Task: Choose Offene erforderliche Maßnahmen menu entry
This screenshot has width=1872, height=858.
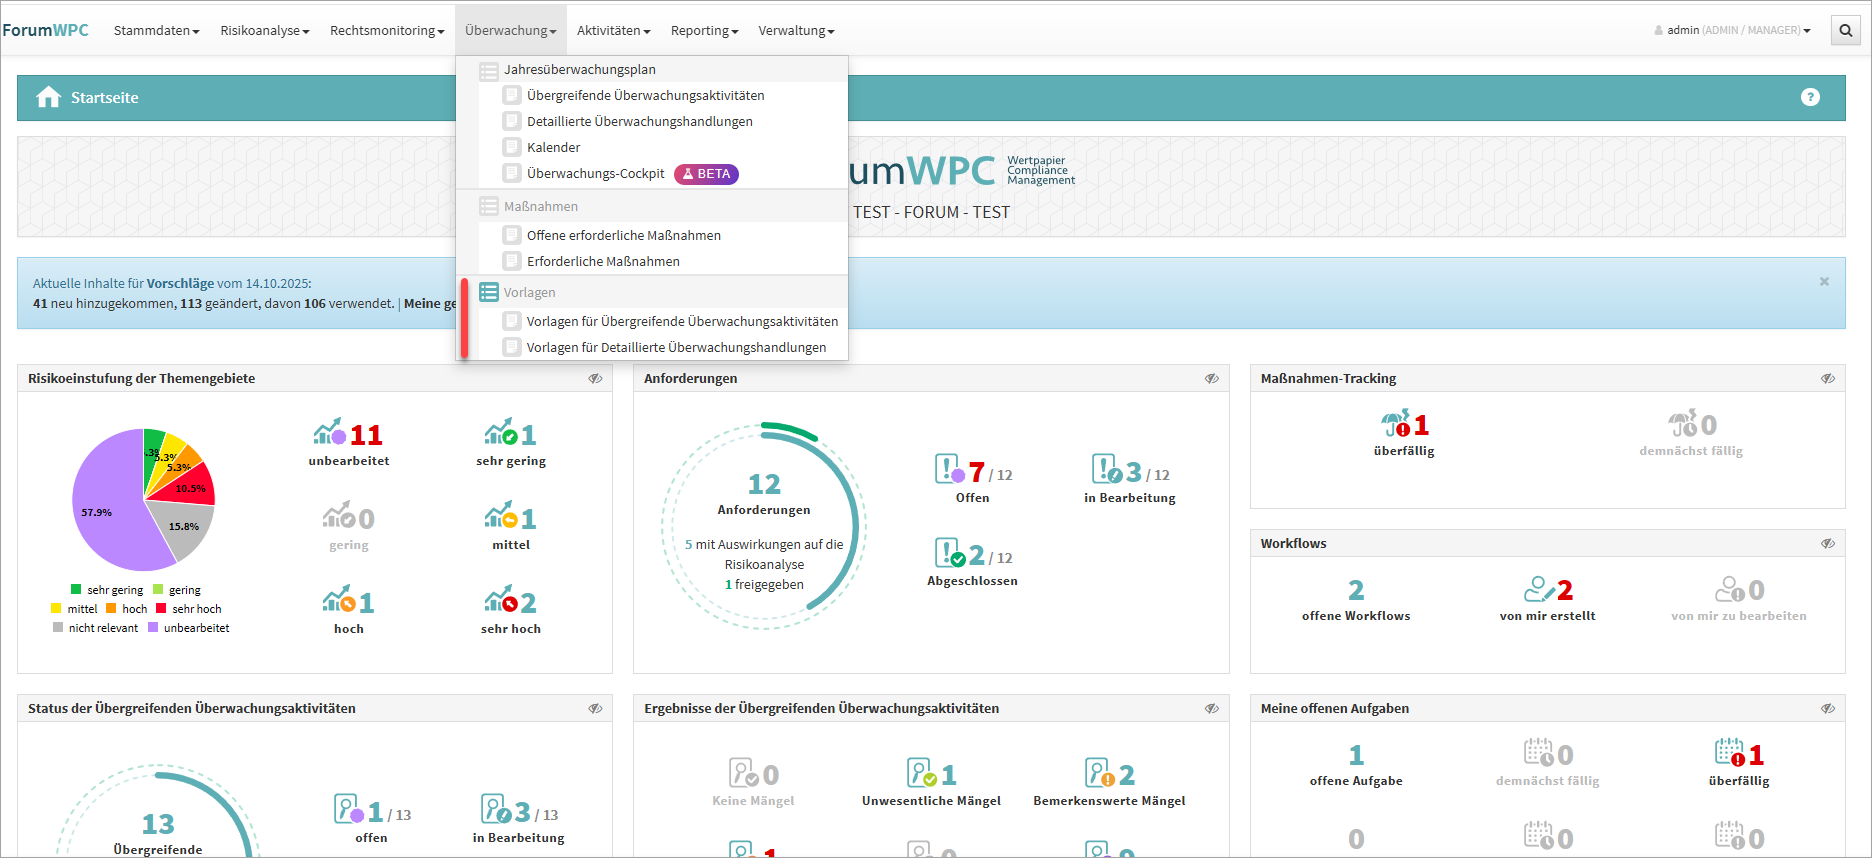Action: [x=623, y=235]
